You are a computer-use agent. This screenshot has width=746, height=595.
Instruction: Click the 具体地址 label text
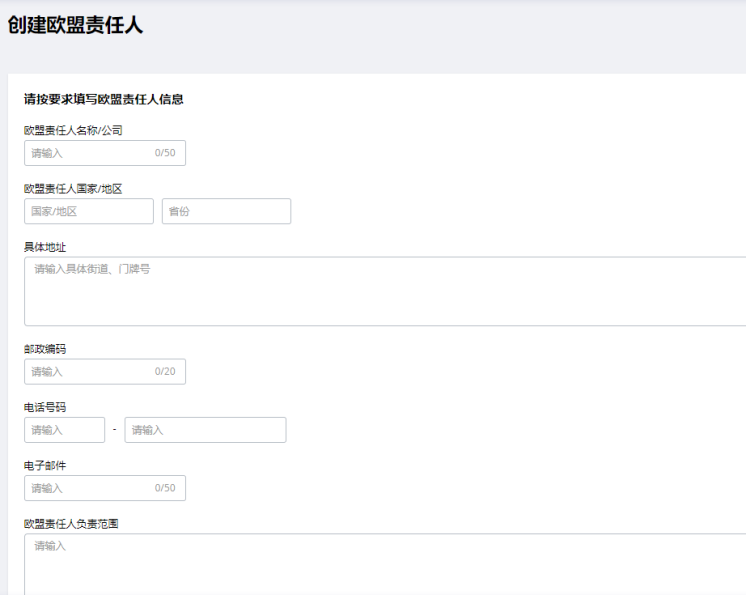tap(45, 247)
